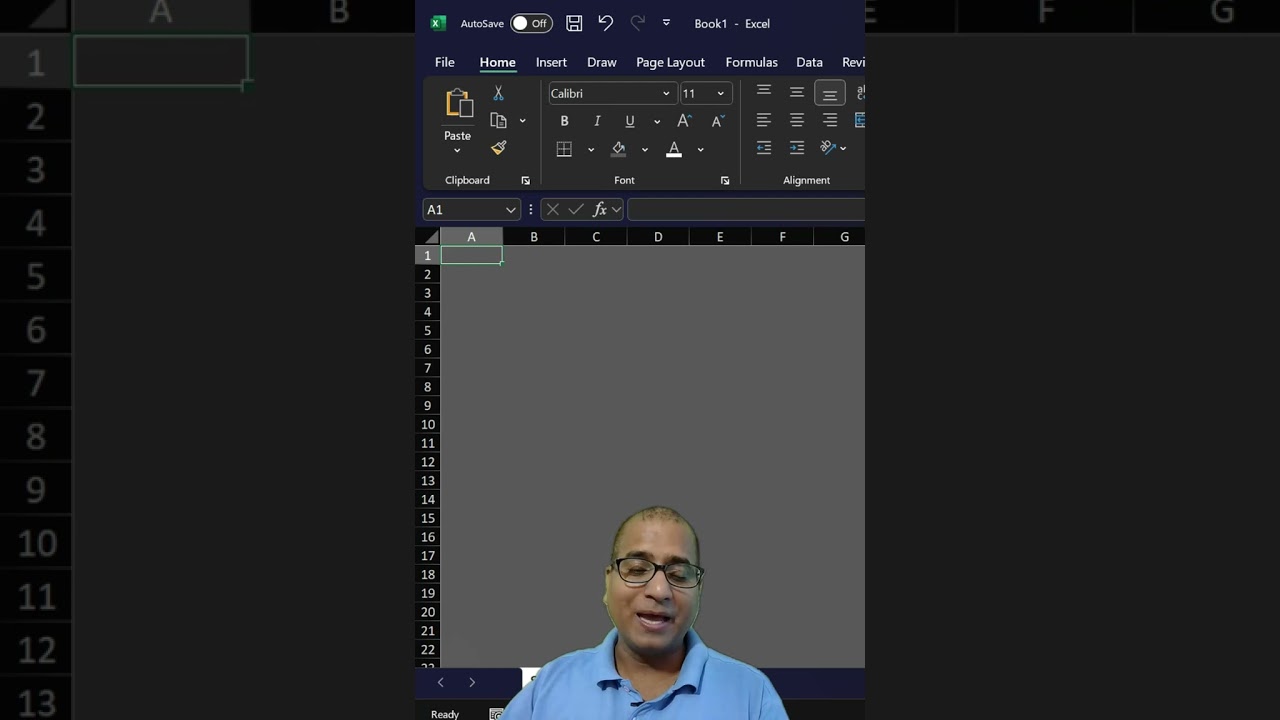Open the Copy options dropdown arrow
Image resolution: width=1280 pixels, height=720 pixels.
tap(522, 121)
